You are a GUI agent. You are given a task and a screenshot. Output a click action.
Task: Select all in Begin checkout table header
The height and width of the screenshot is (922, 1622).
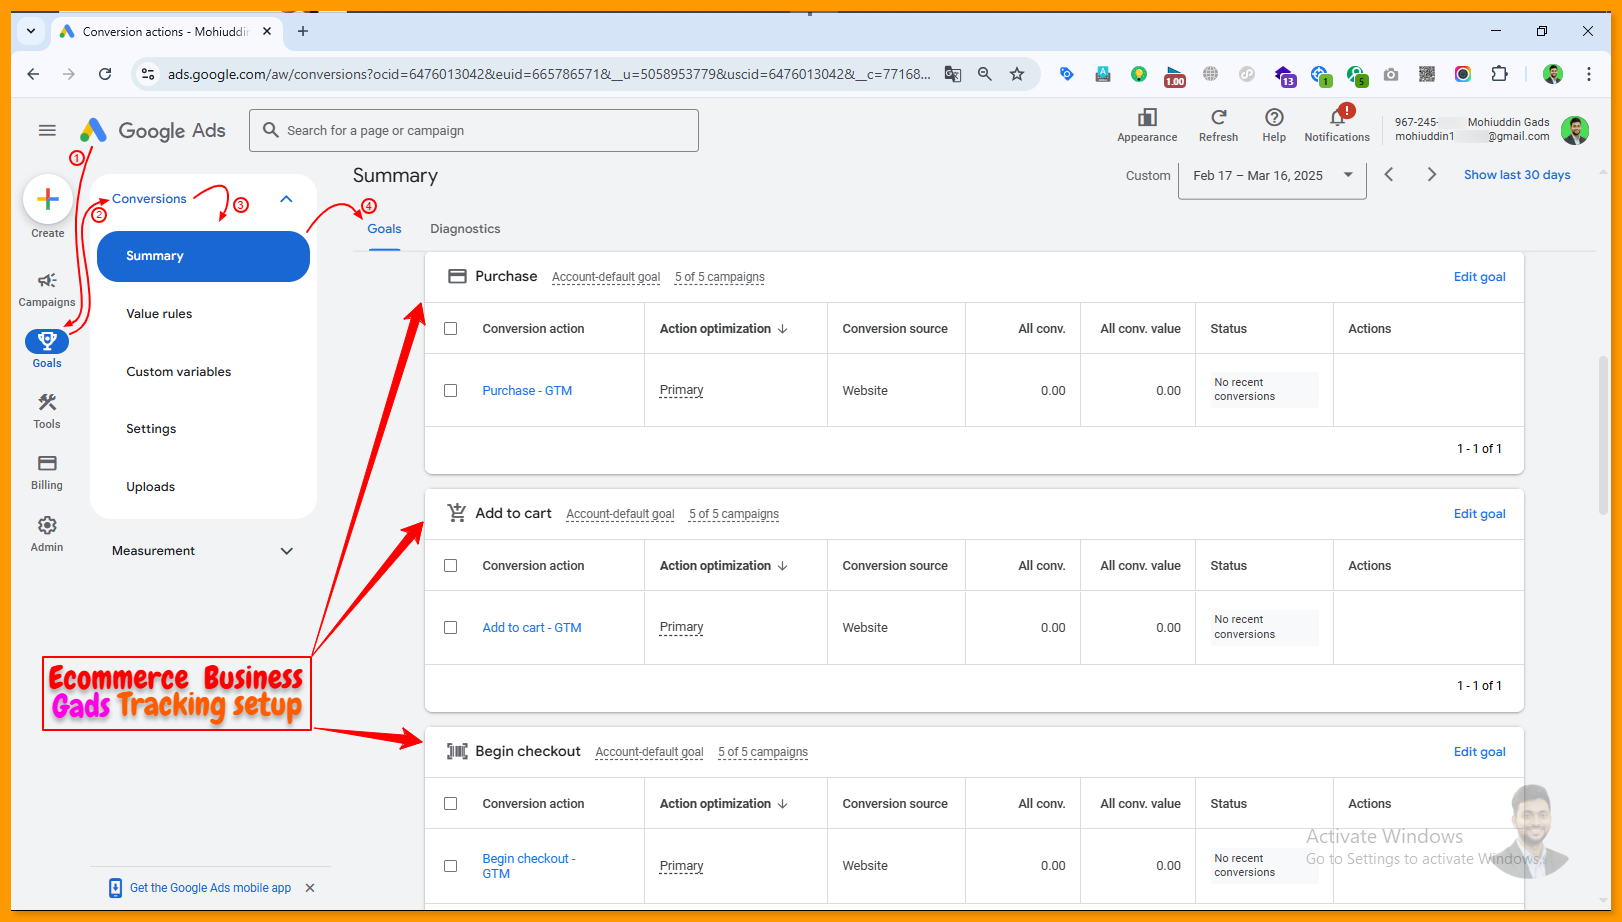point(451,804)
